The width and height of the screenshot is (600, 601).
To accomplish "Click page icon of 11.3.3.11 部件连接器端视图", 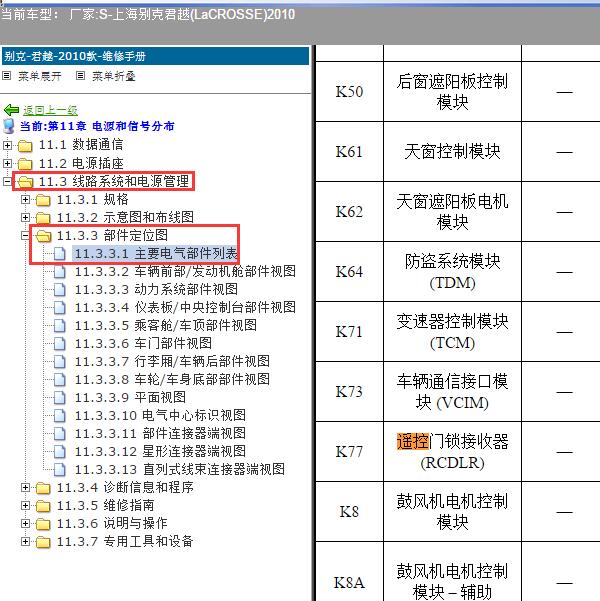I will 59,434.
